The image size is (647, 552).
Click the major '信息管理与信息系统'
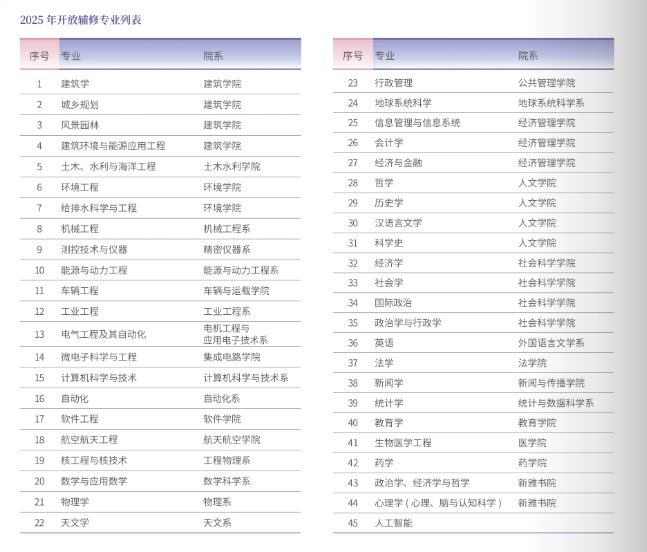click(418, 123)
